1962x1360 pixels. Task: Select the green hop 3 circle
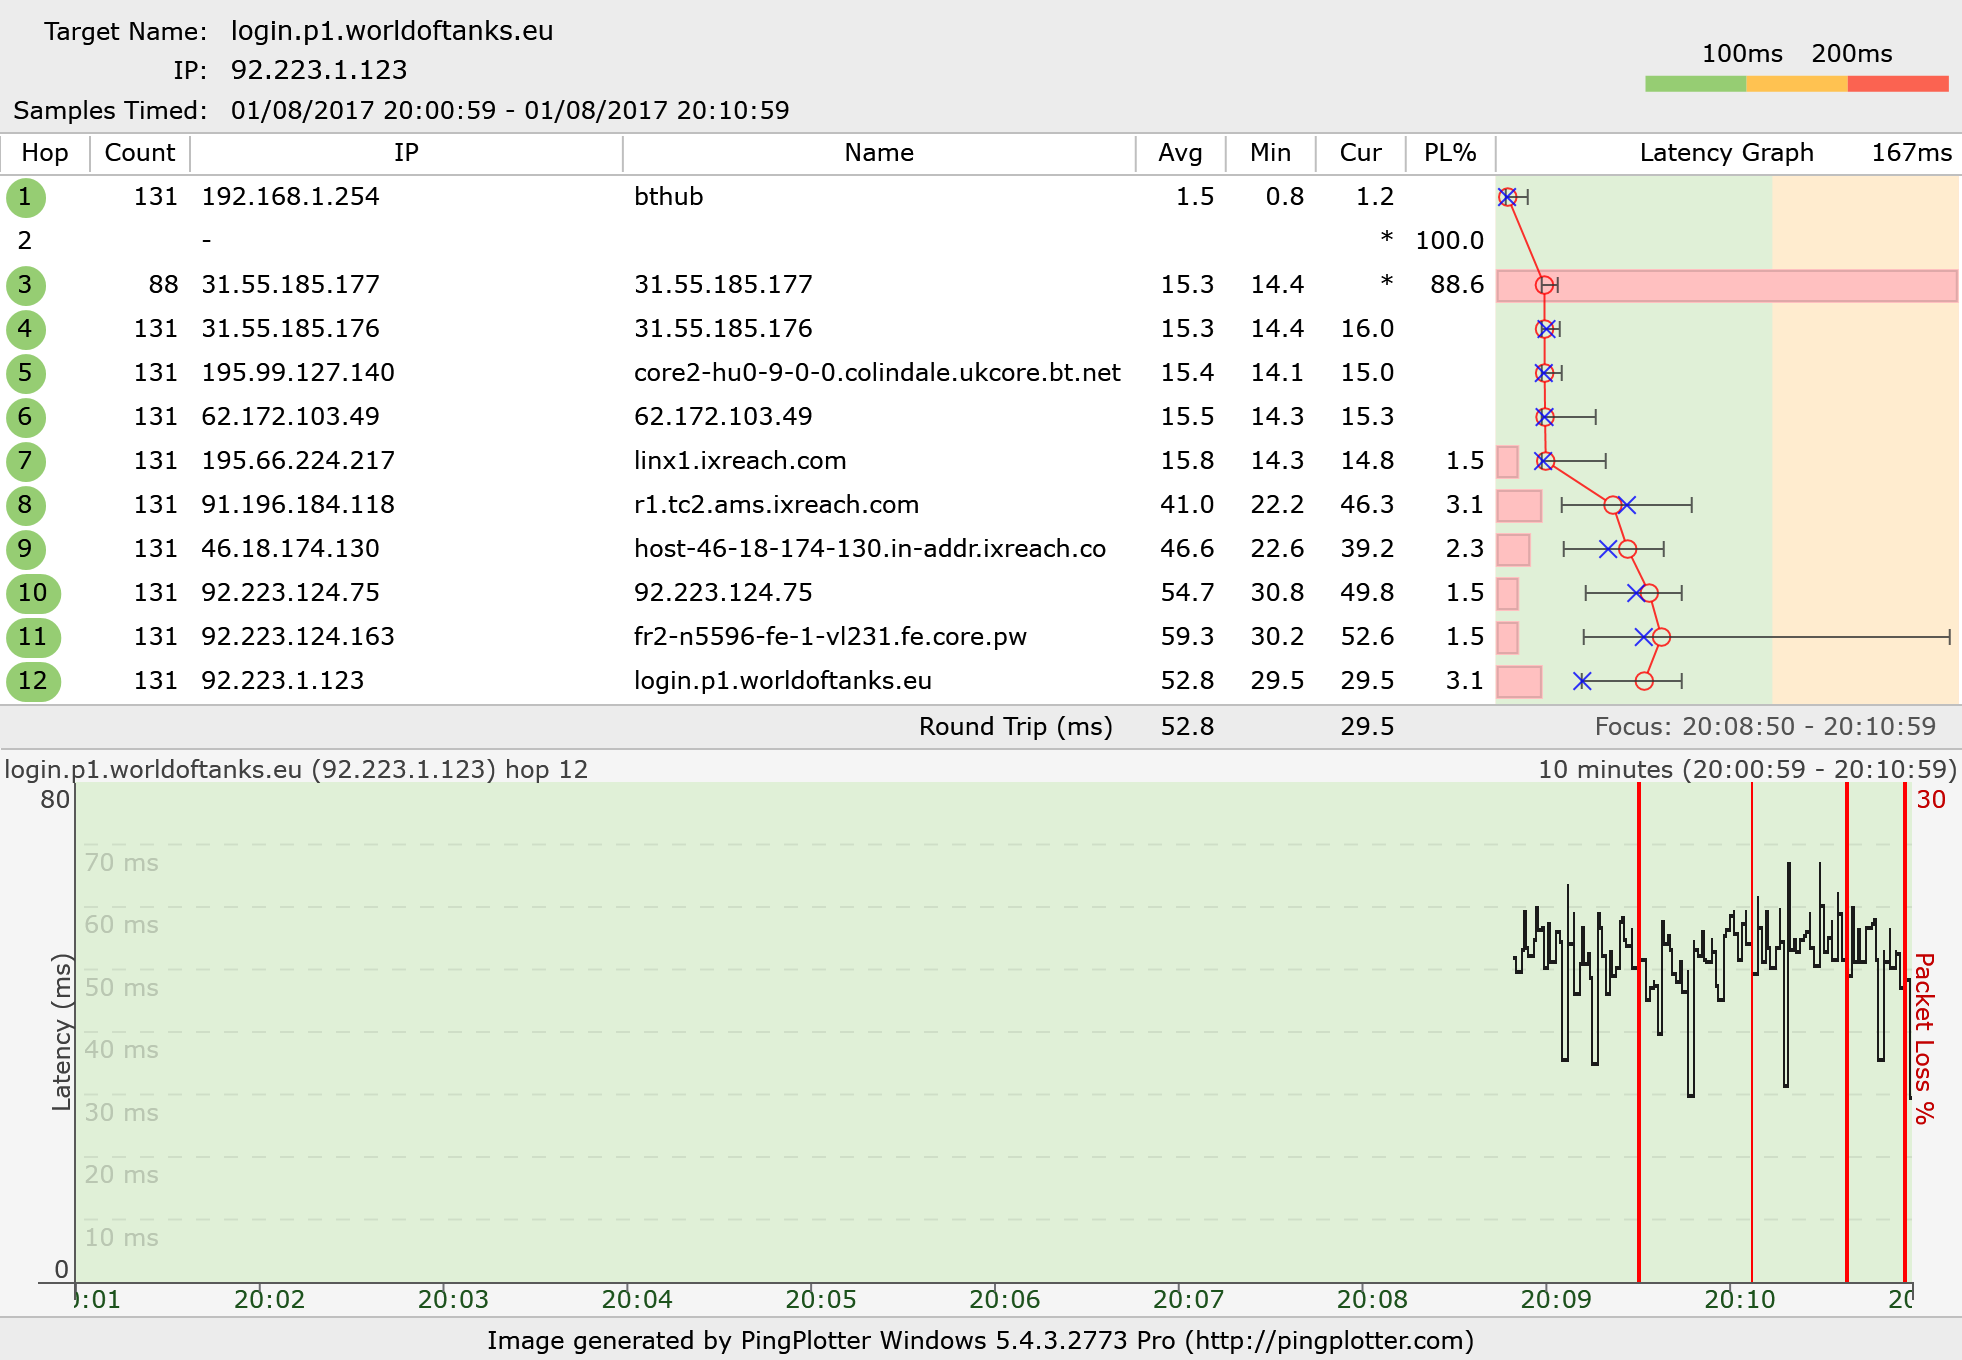(x=25, y=285)
